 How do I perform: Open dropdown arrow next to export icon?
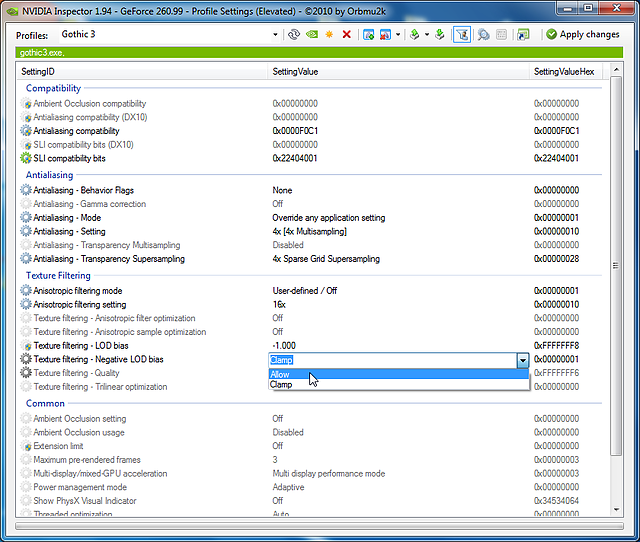(x=427, y=35)
